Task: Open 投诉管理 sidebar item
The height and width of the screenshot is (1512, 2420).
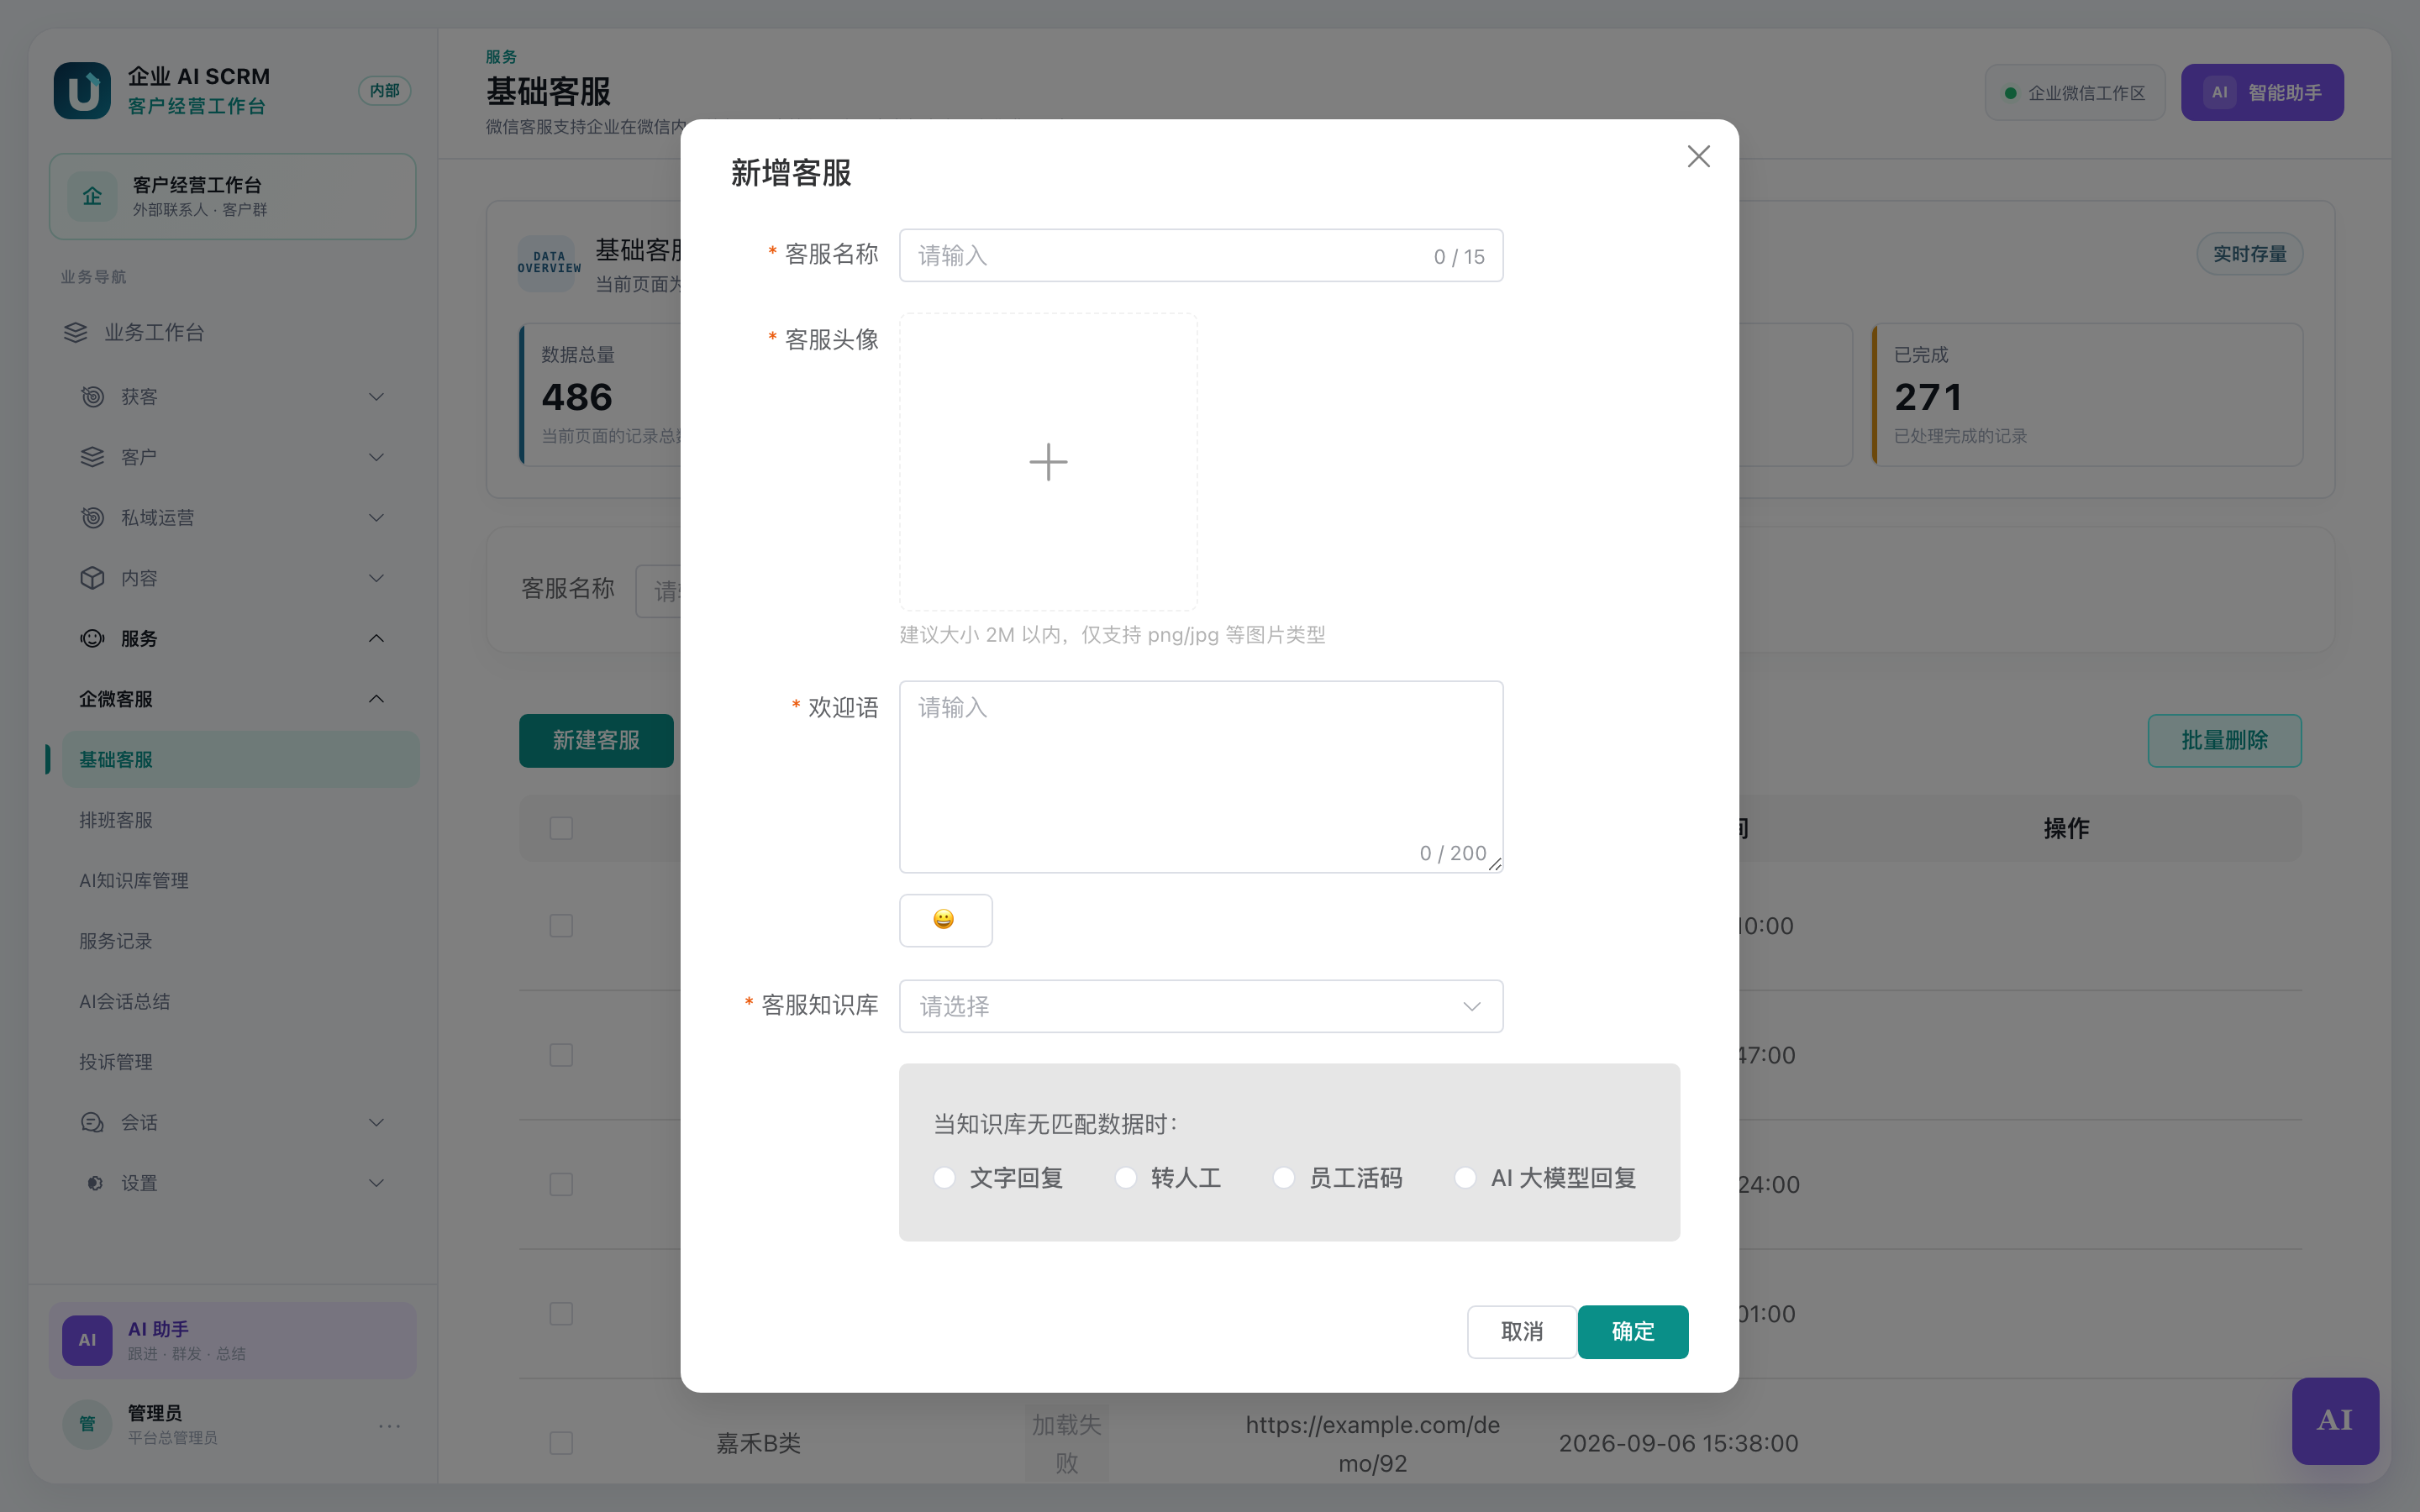Action: coord(240,1062)
